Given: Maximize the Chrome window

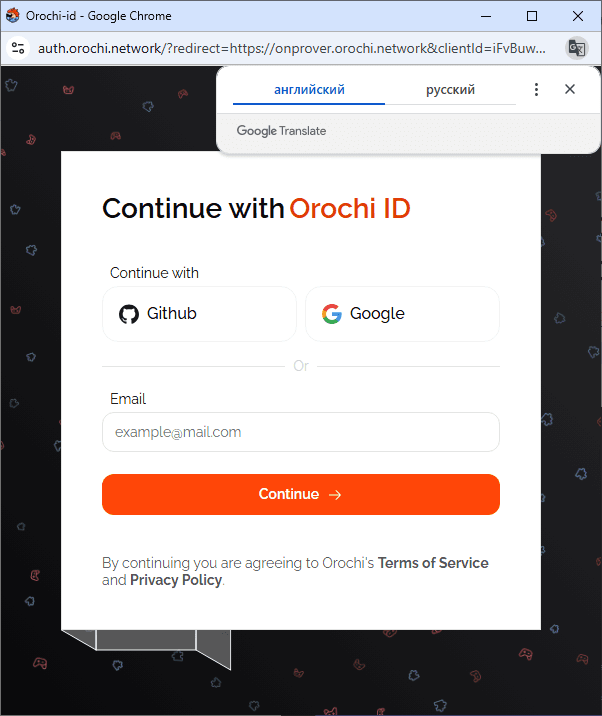Looking at the screenshot, I should click(532, 16).
